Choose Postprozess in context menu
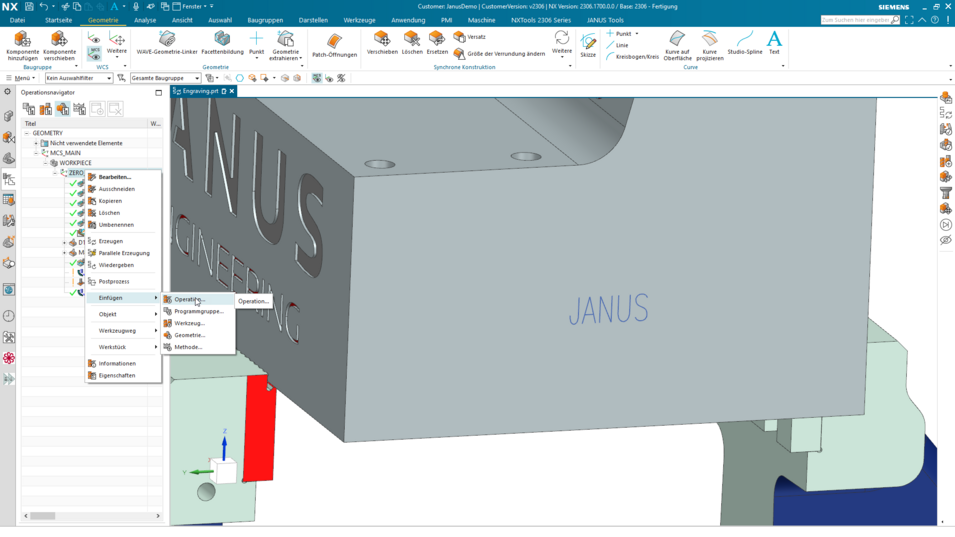The image size is (955, 537). tap(123, 281)
